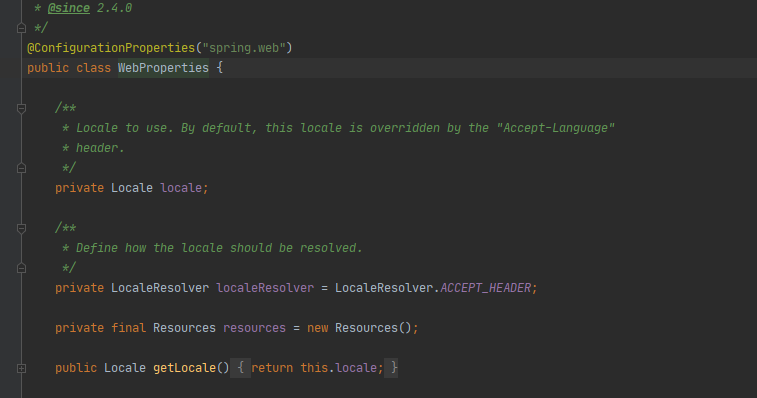757x398 pixels.
Task: Click the getLocale method name
Action: pos(184,368)
